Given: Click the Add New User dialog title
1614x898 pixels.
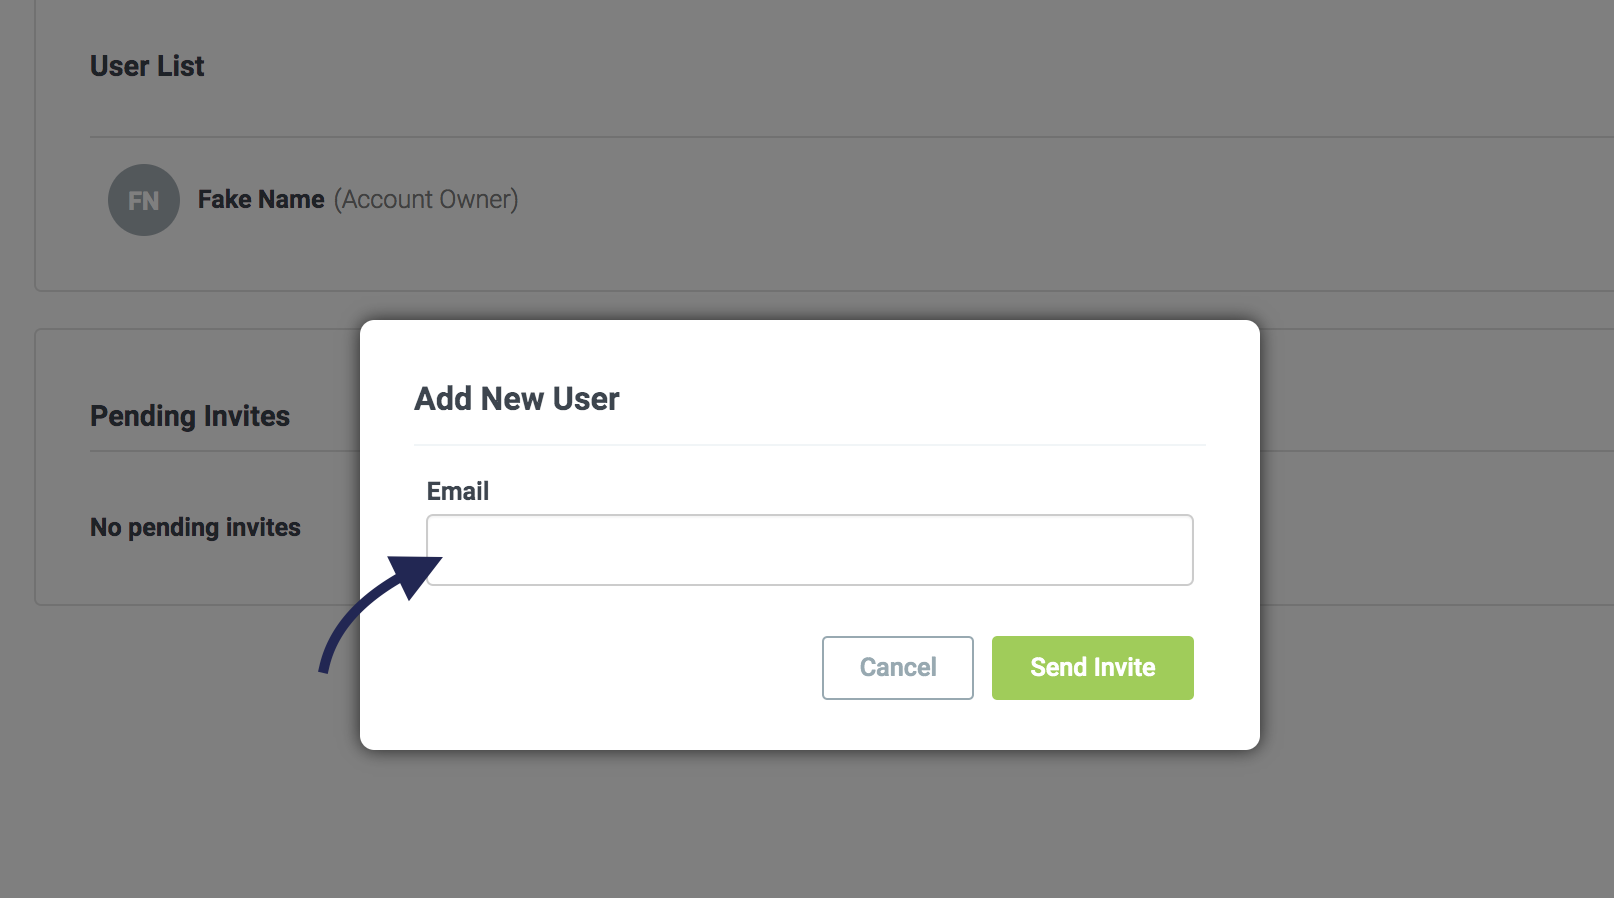Looking at the screenshot, I should click(517, 399).
